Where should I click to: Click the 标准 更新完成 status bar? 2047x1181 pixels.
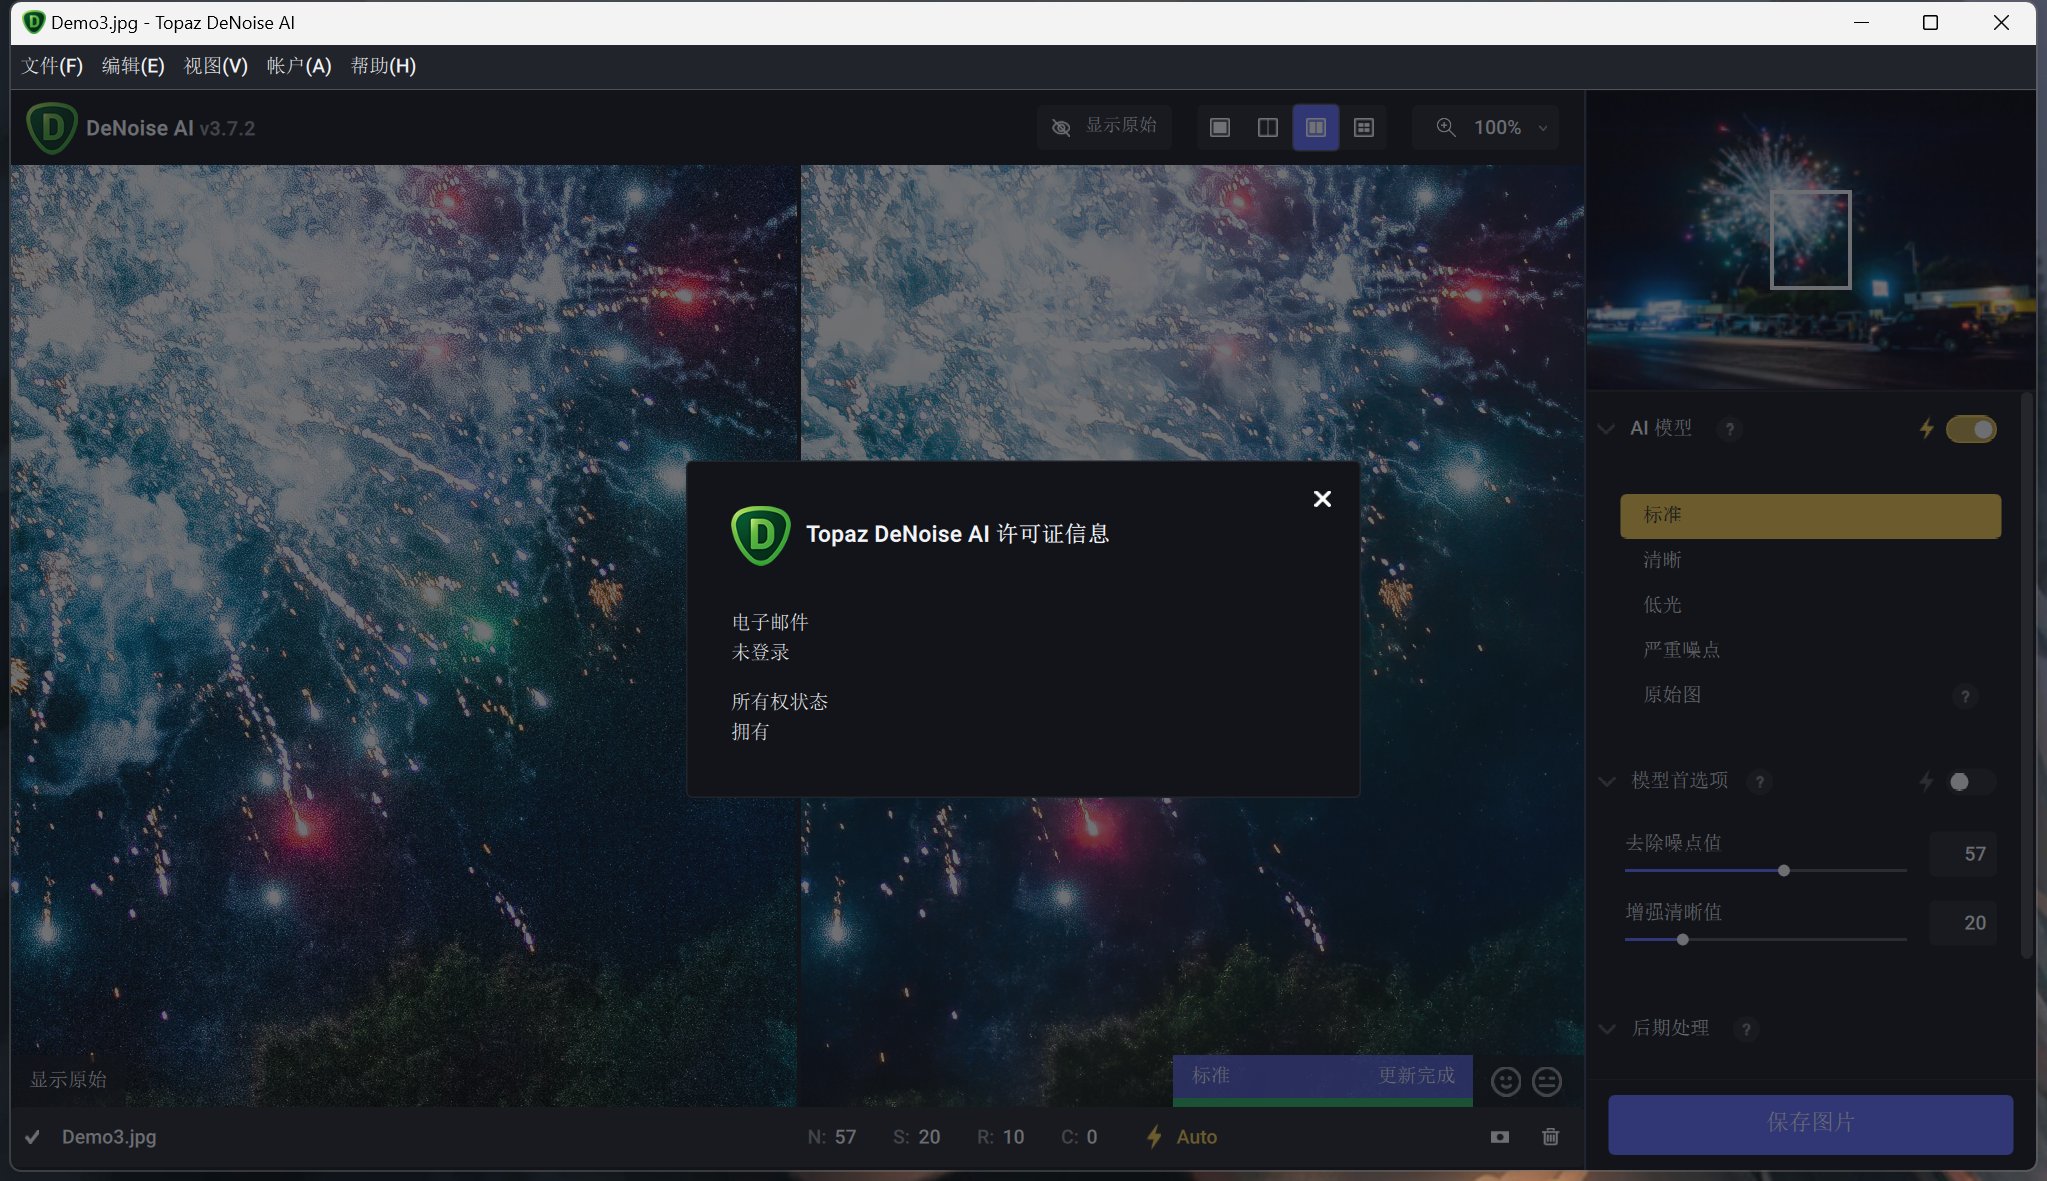pos(1322,1079)
